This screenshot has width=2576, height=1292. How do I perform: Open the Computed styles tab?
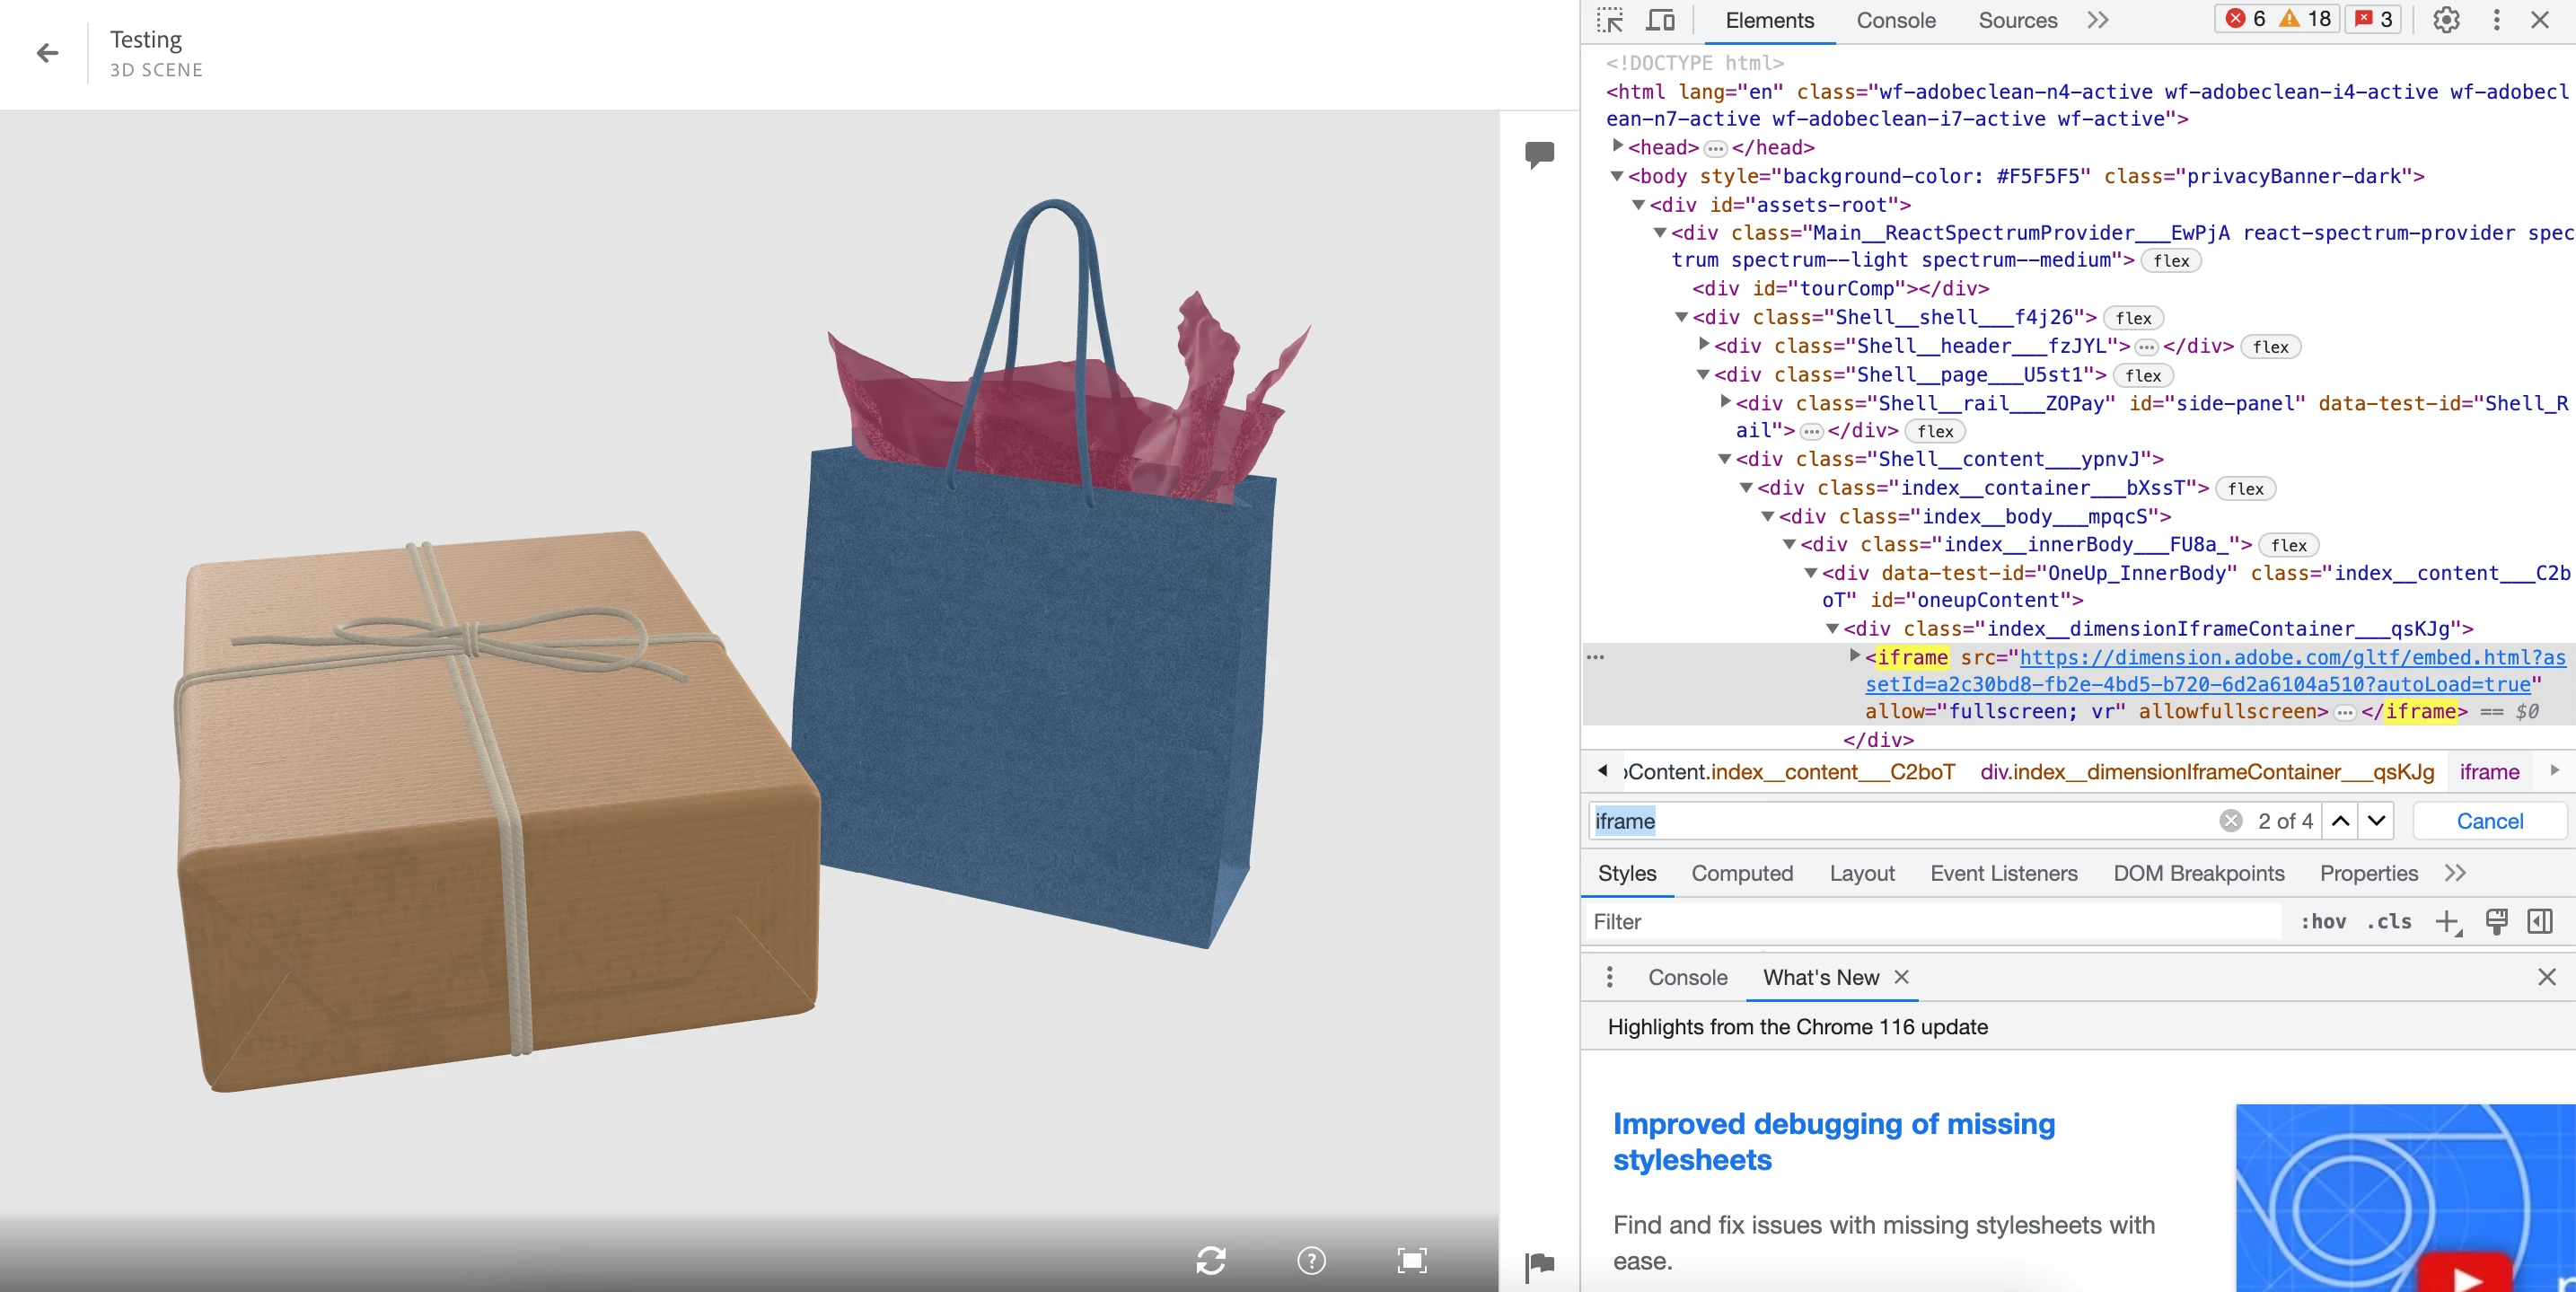coord(1741,873)
